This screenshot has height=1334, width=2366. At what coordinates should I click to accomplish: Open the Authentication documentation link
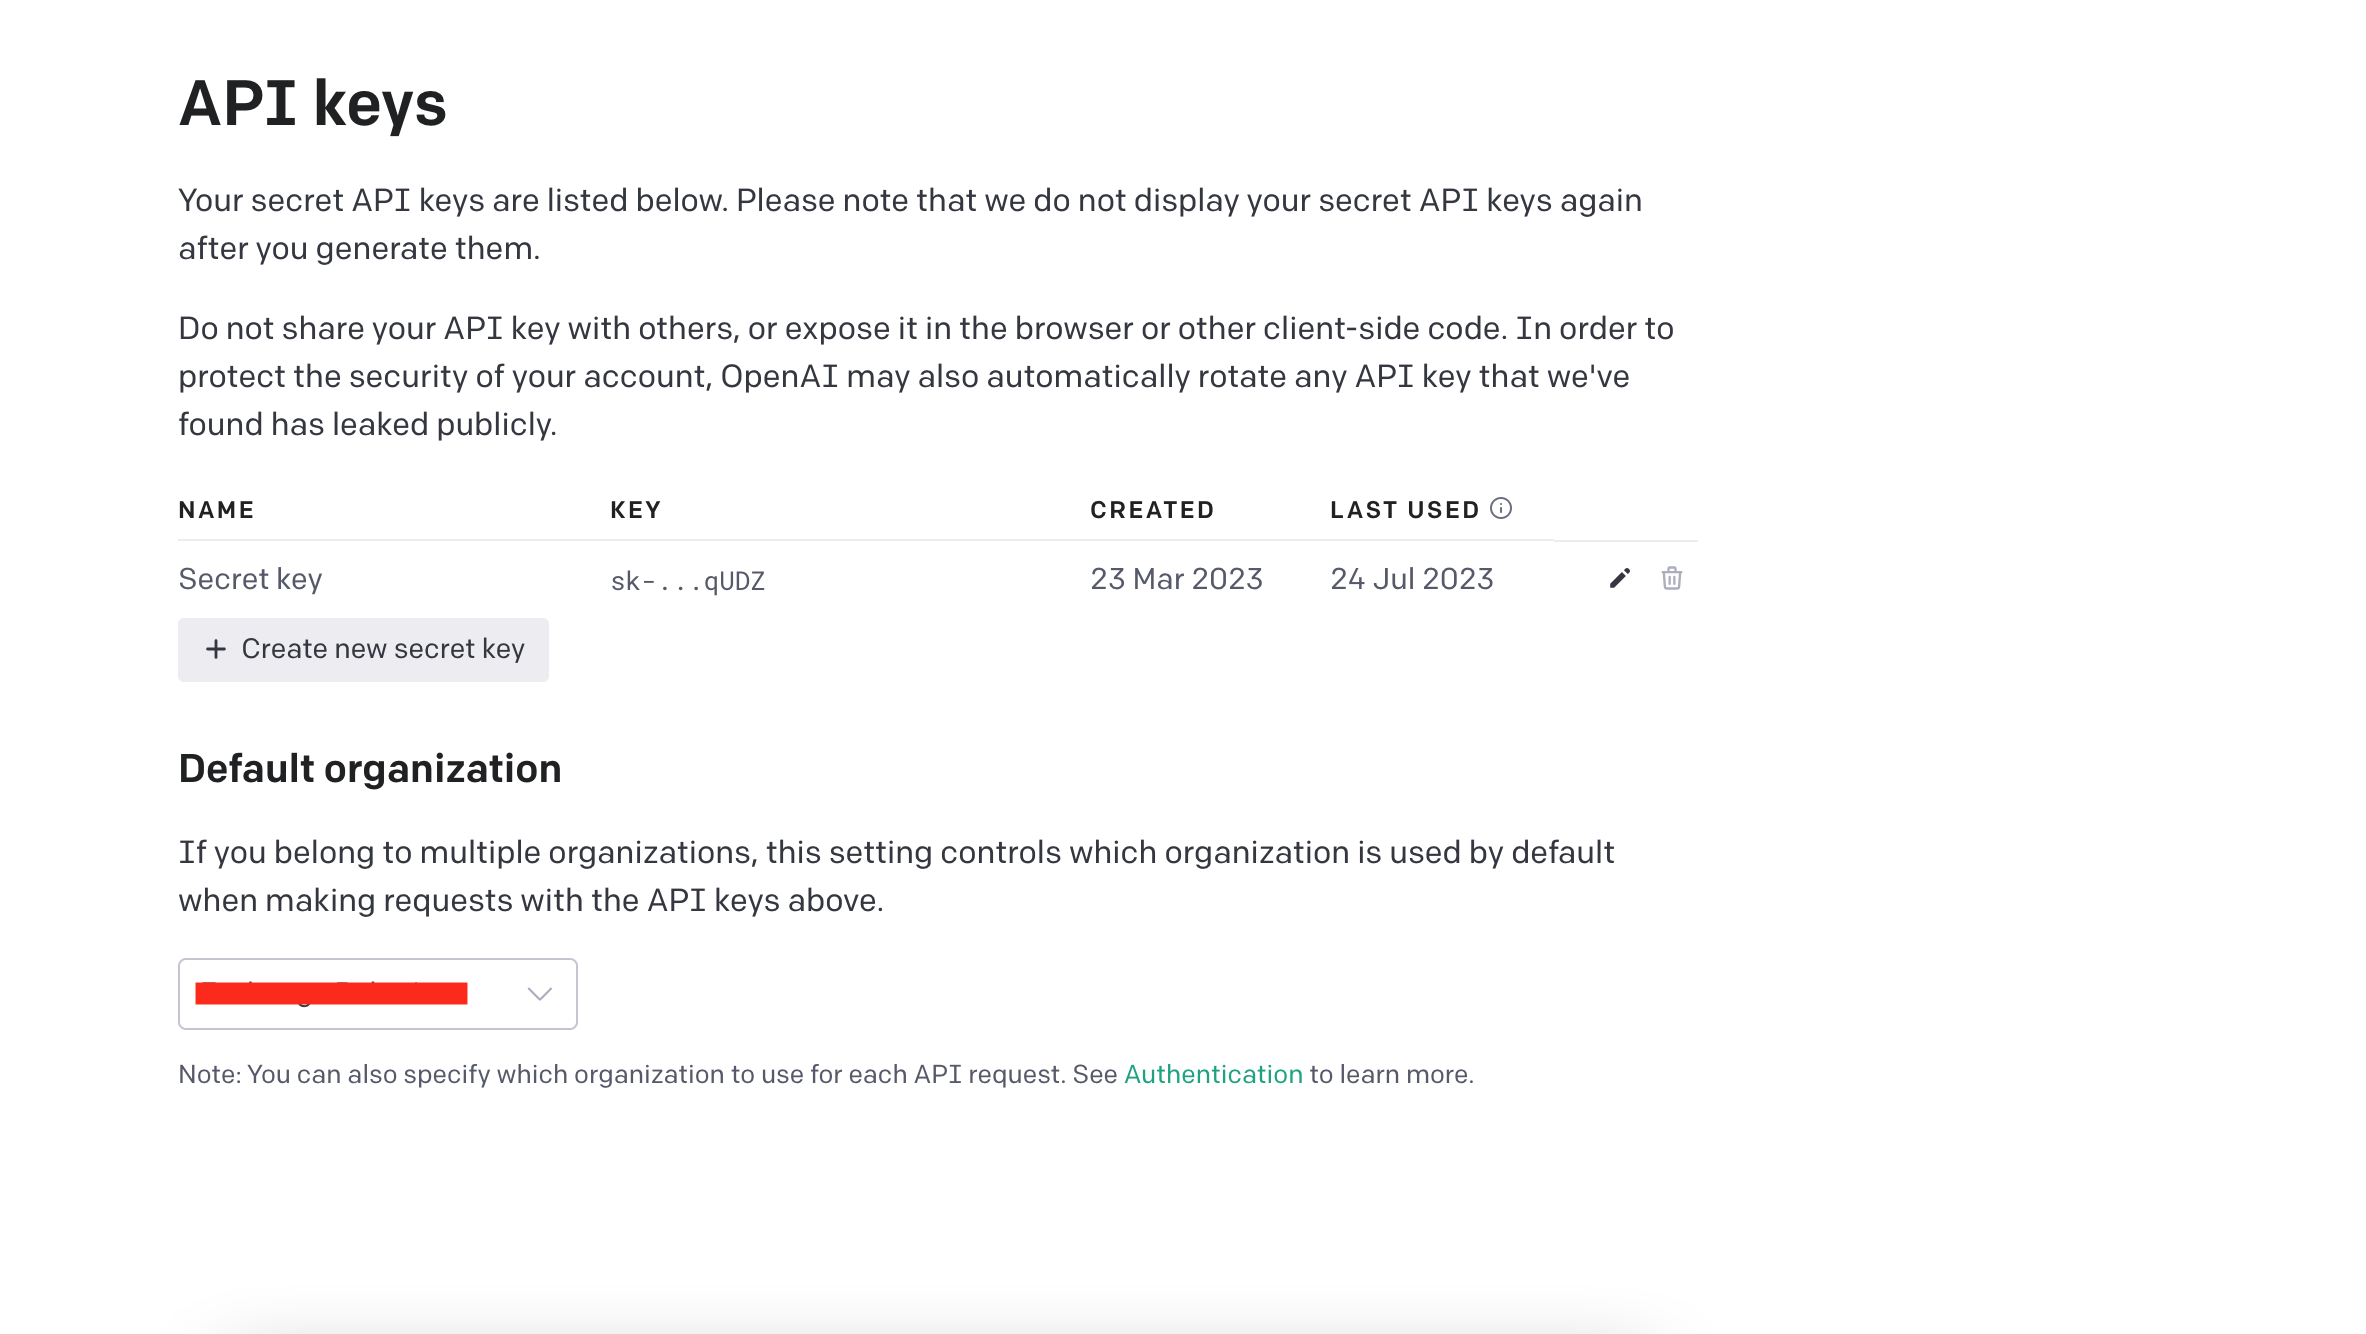coord(1213,1074)
